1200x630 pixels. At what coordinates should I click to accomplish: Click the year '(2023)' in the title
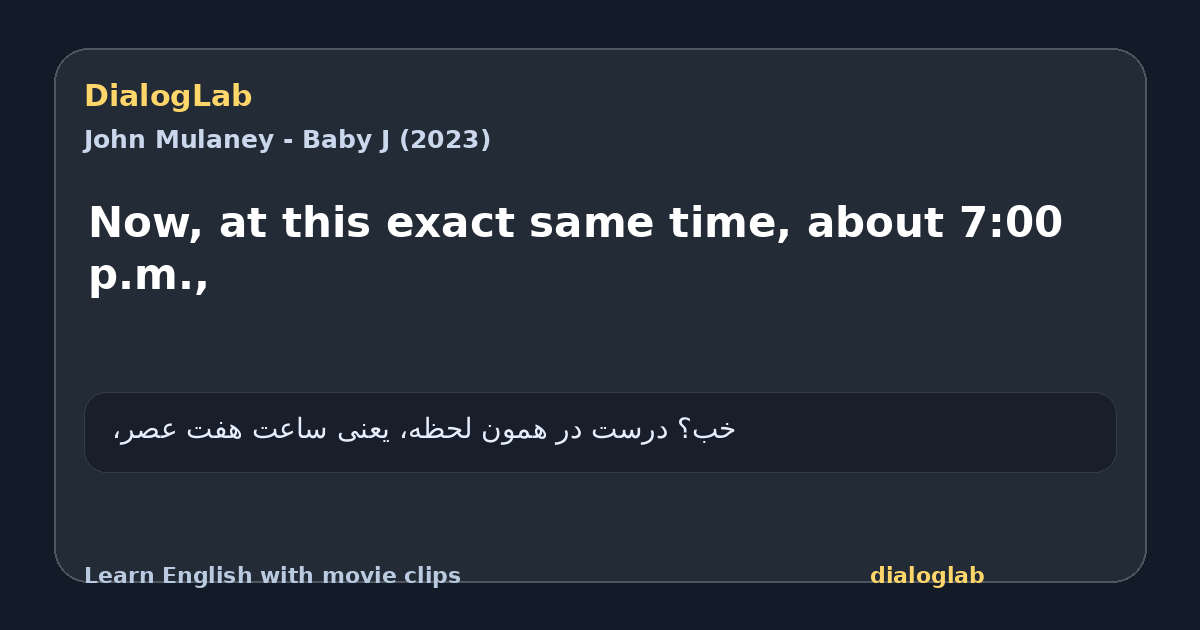tap(445, 140)
